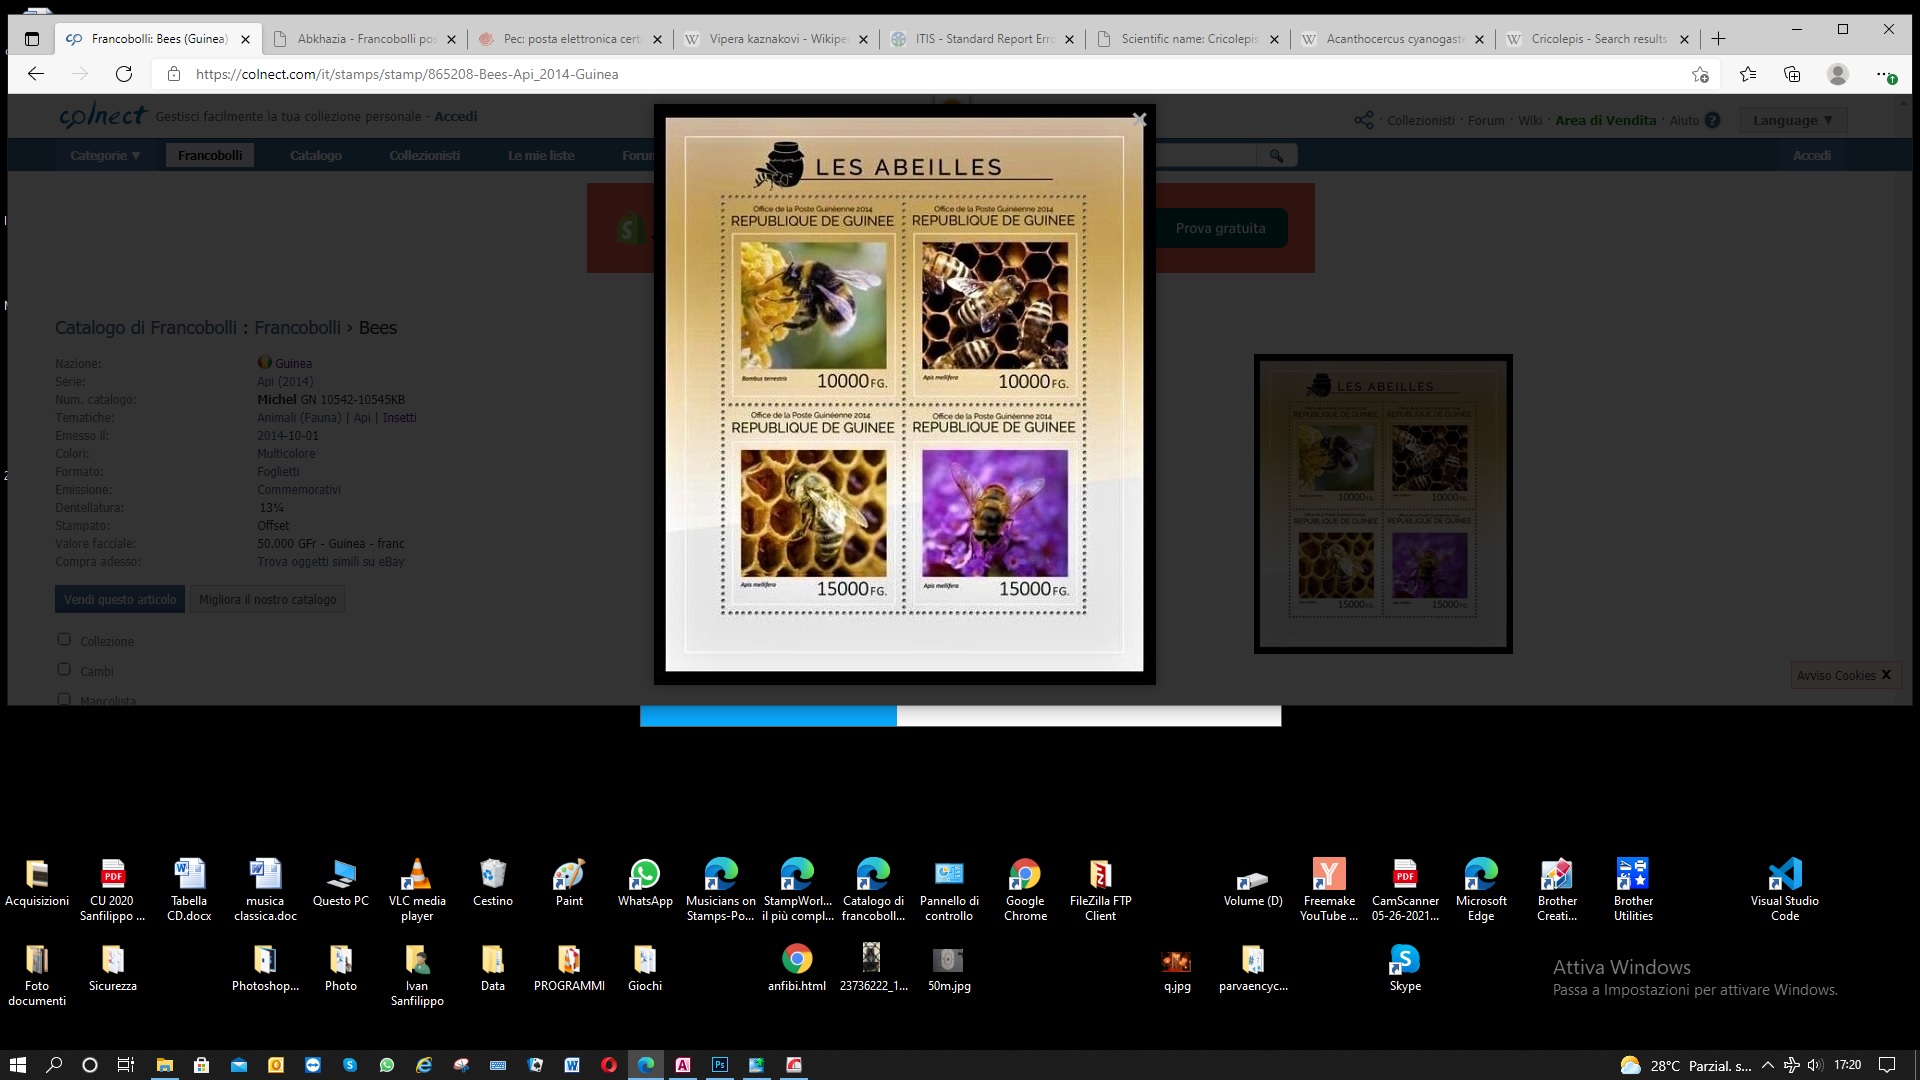Add this page to favorites star icon
Image resolution: width=1920 pixels, height=1080 pixels.
coord(1700,74)
